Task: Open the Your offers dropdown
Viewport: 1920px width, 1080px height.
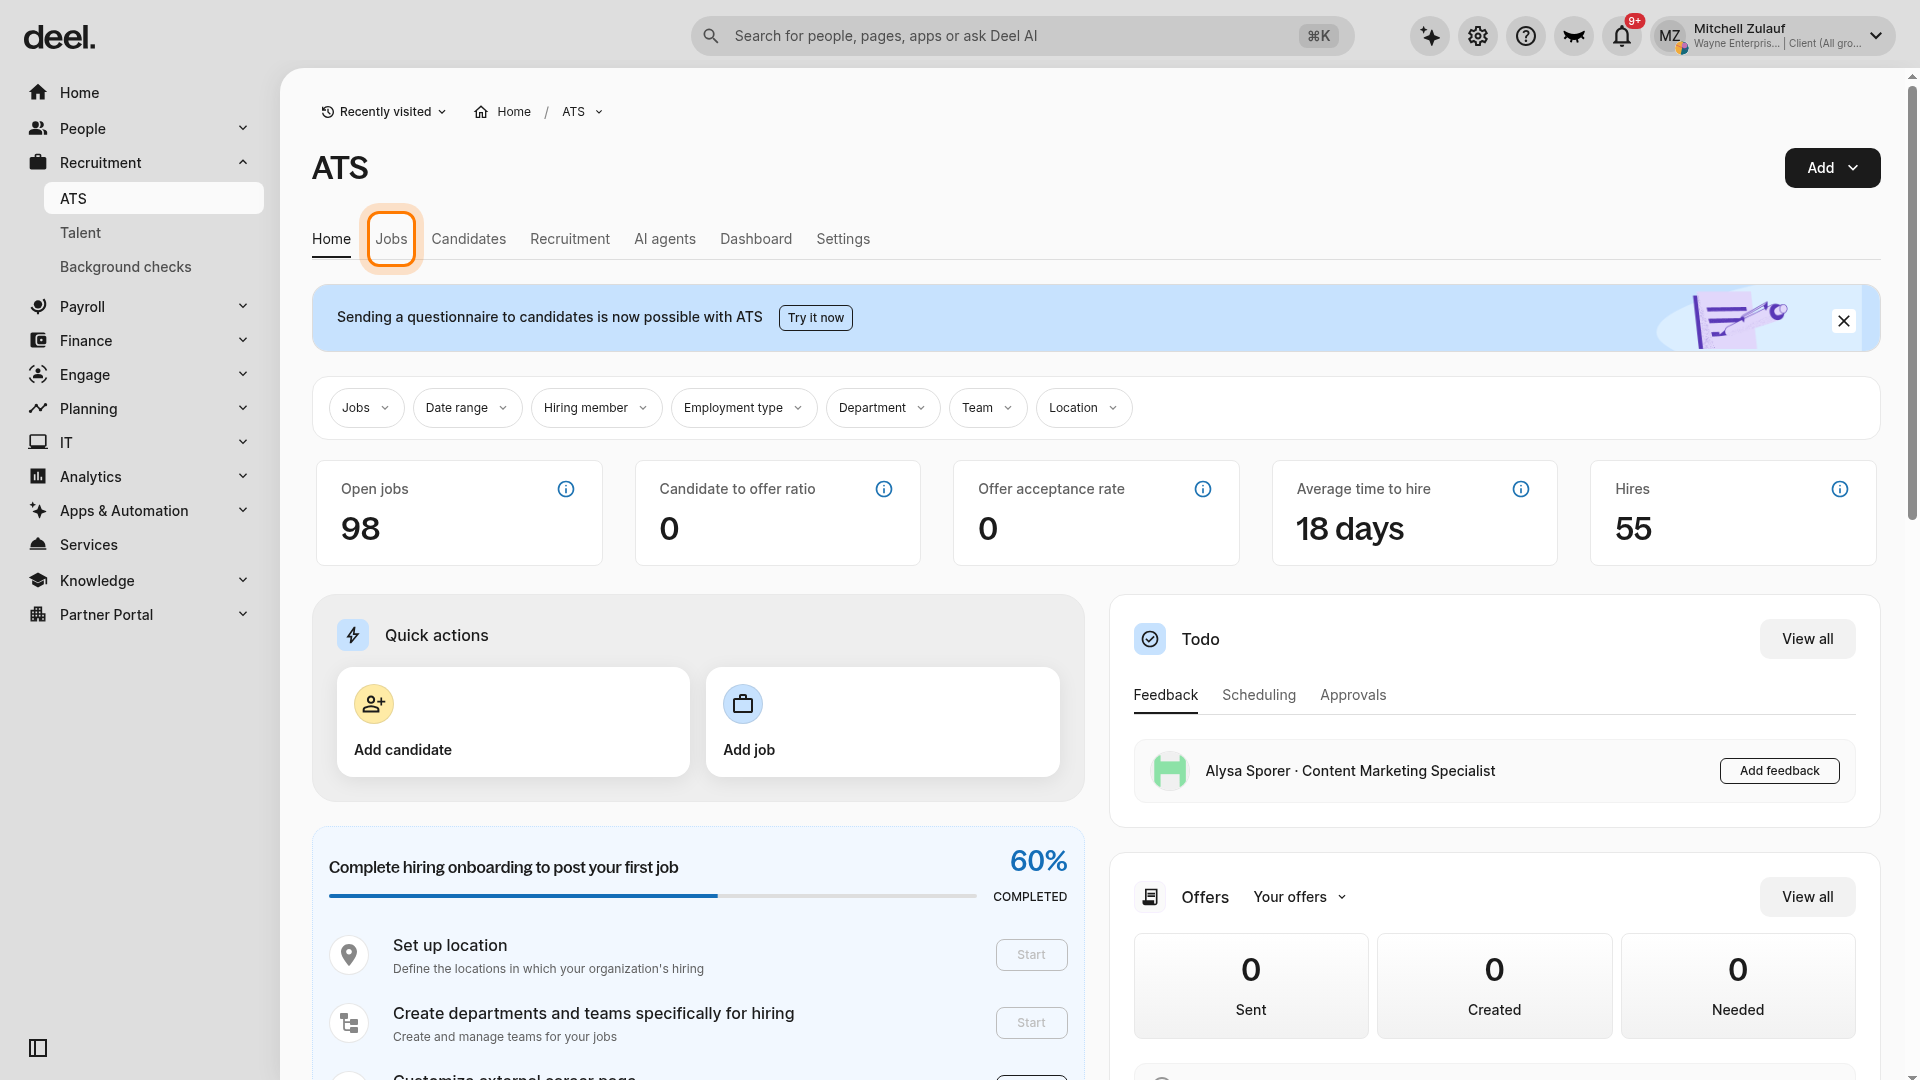Action: (1300, 897)
